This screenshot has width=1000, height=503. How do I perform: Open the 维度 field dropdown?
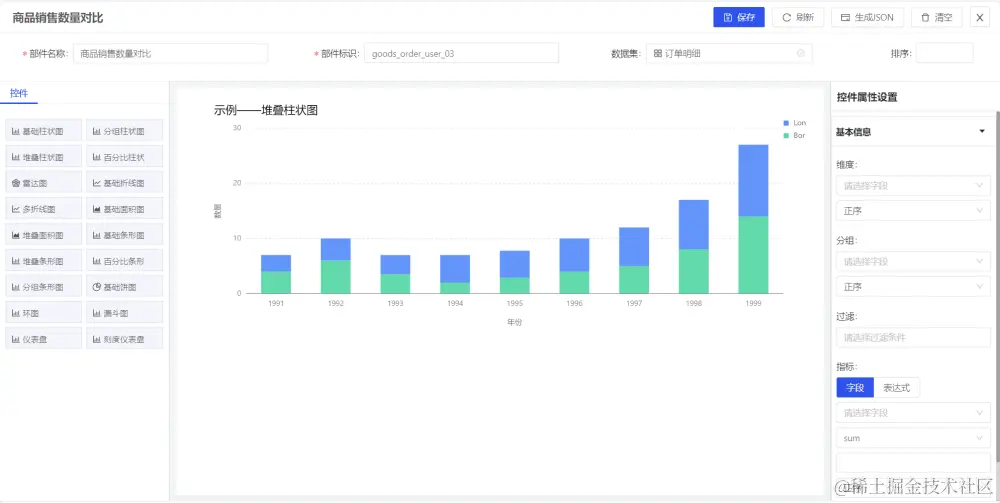(913, 186)
